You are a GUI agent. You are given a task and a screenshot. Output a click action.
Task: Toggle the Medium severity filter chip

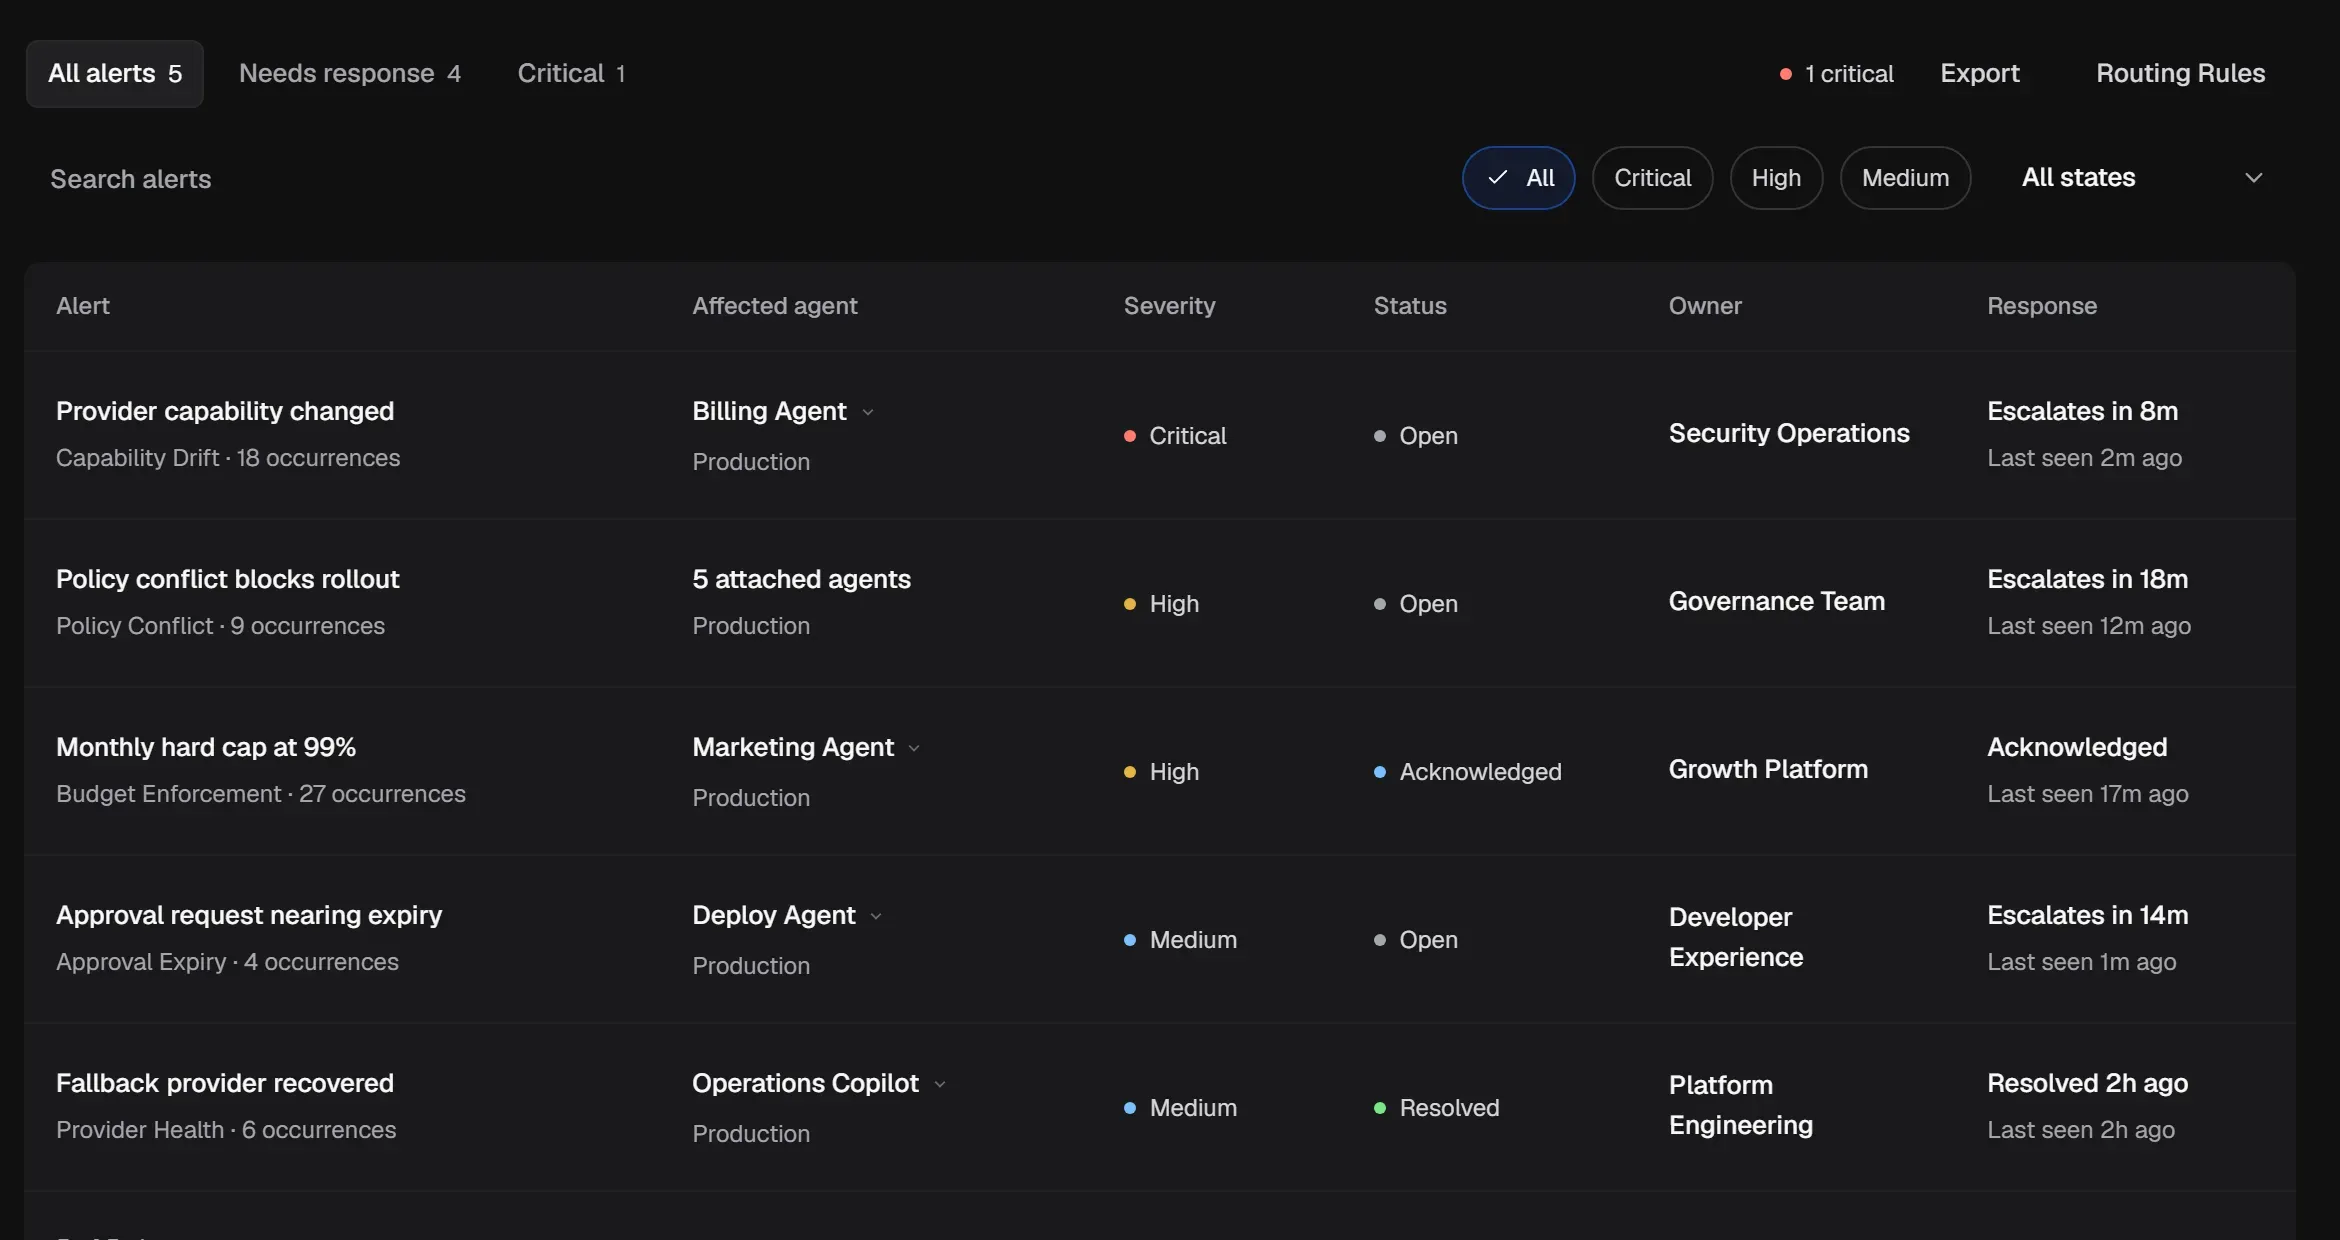coord(1905,178)
